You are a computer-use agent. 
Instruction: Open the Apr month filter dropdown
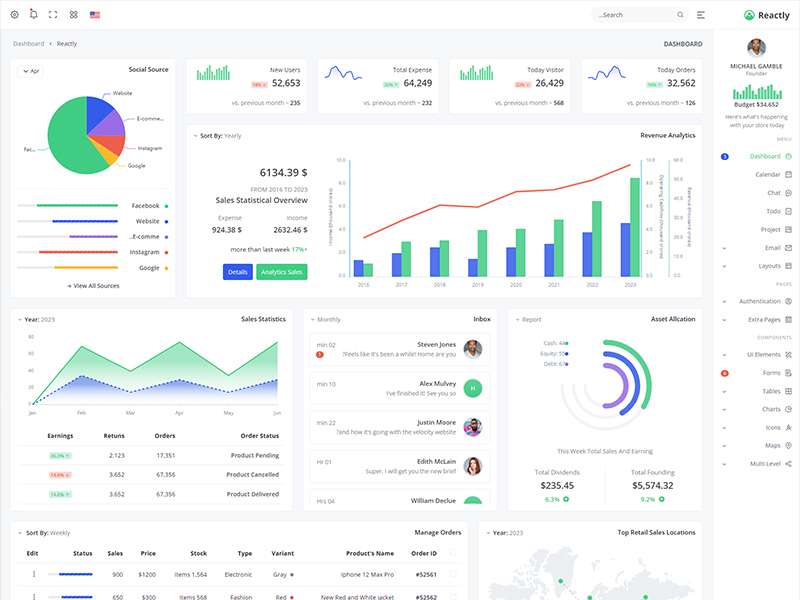click(30, 69)
